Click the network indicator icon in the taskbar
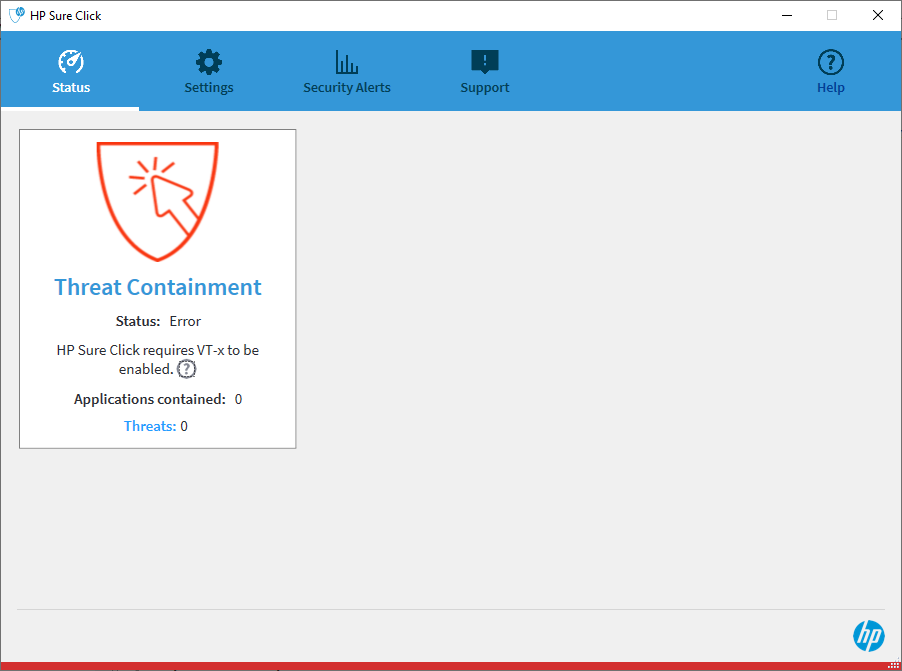902x671 pixels. (893, 665)
